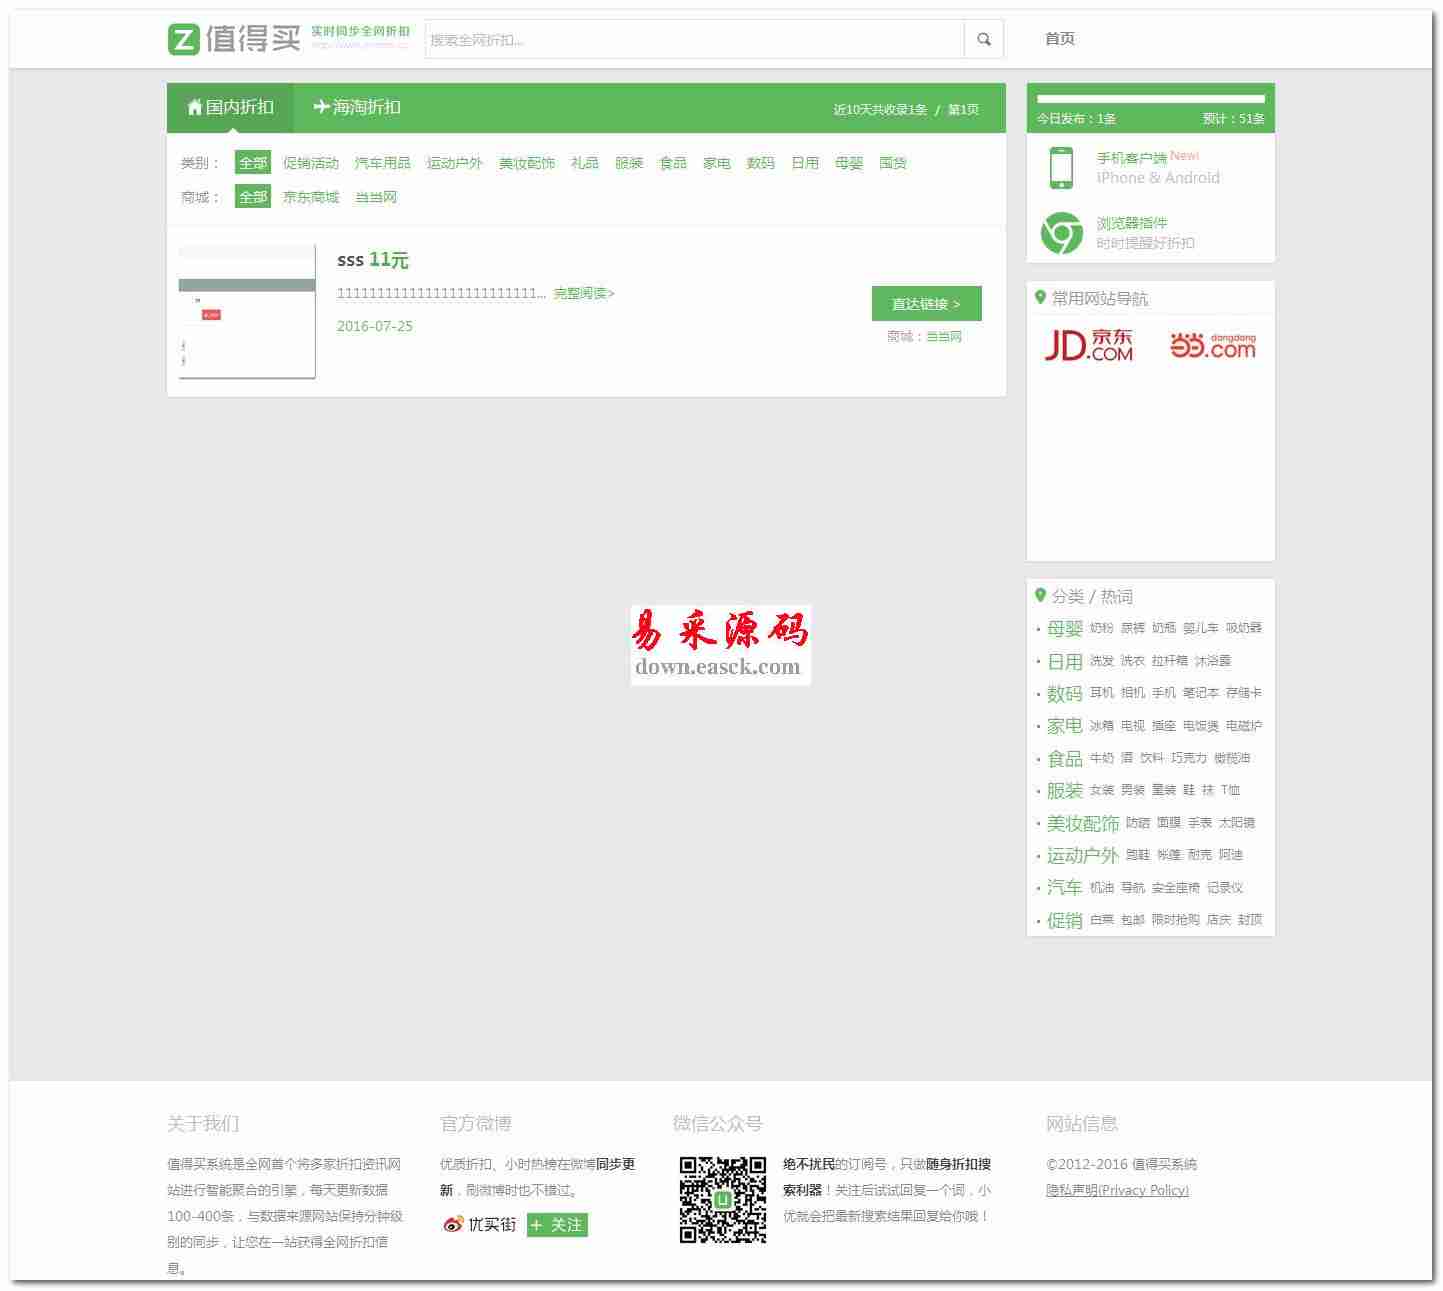Viewport: 1443px width, 1291px height.
Task: Visit the dangdang.com logo link
Action: pyautogui.click(x=1213, y=345)
